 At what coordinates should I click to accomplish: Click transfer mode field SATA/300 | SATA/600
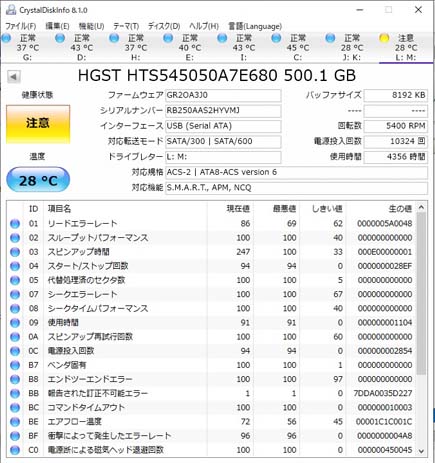tap(223, 141)
